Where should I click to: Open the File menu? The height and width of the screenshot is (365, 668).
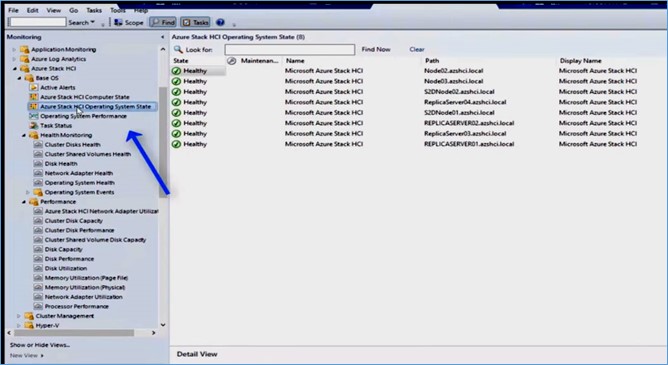pos(13,10)
